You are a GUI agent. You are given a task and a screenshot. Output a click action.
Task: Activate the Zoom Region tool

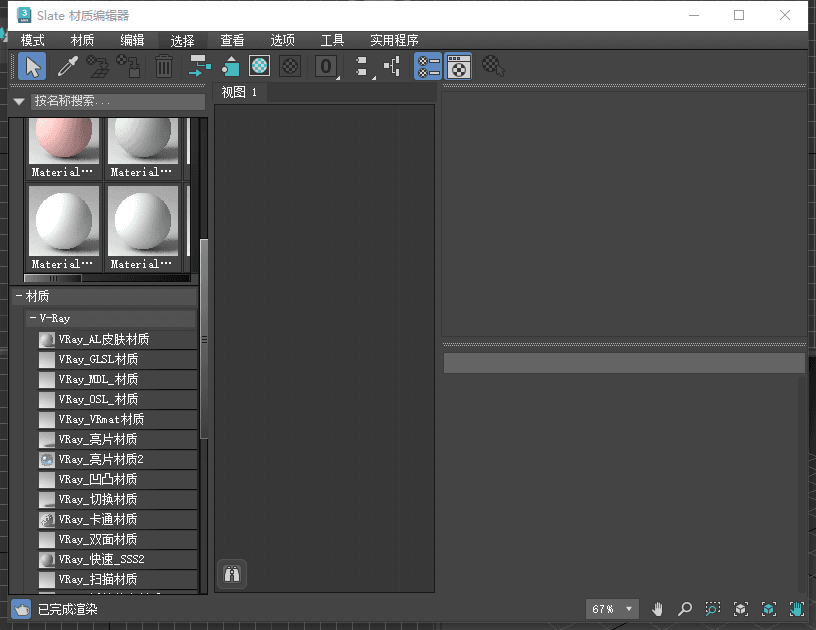point(712,609)
